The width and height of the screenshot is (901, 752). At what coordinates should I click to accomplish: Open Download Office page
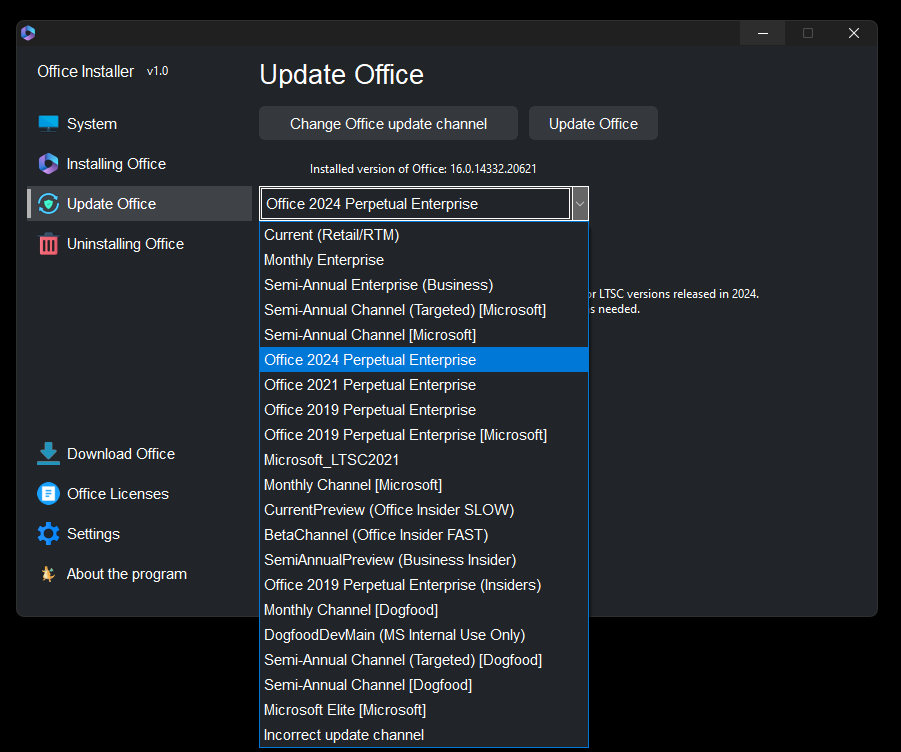tap(140, 454)
